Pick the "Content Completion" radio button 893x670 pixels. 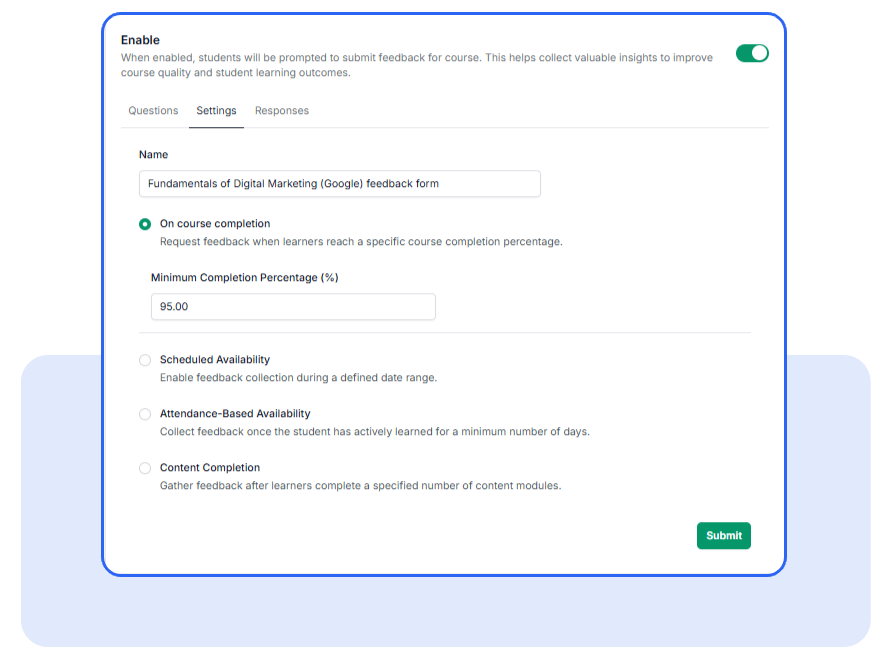point(145,467)
